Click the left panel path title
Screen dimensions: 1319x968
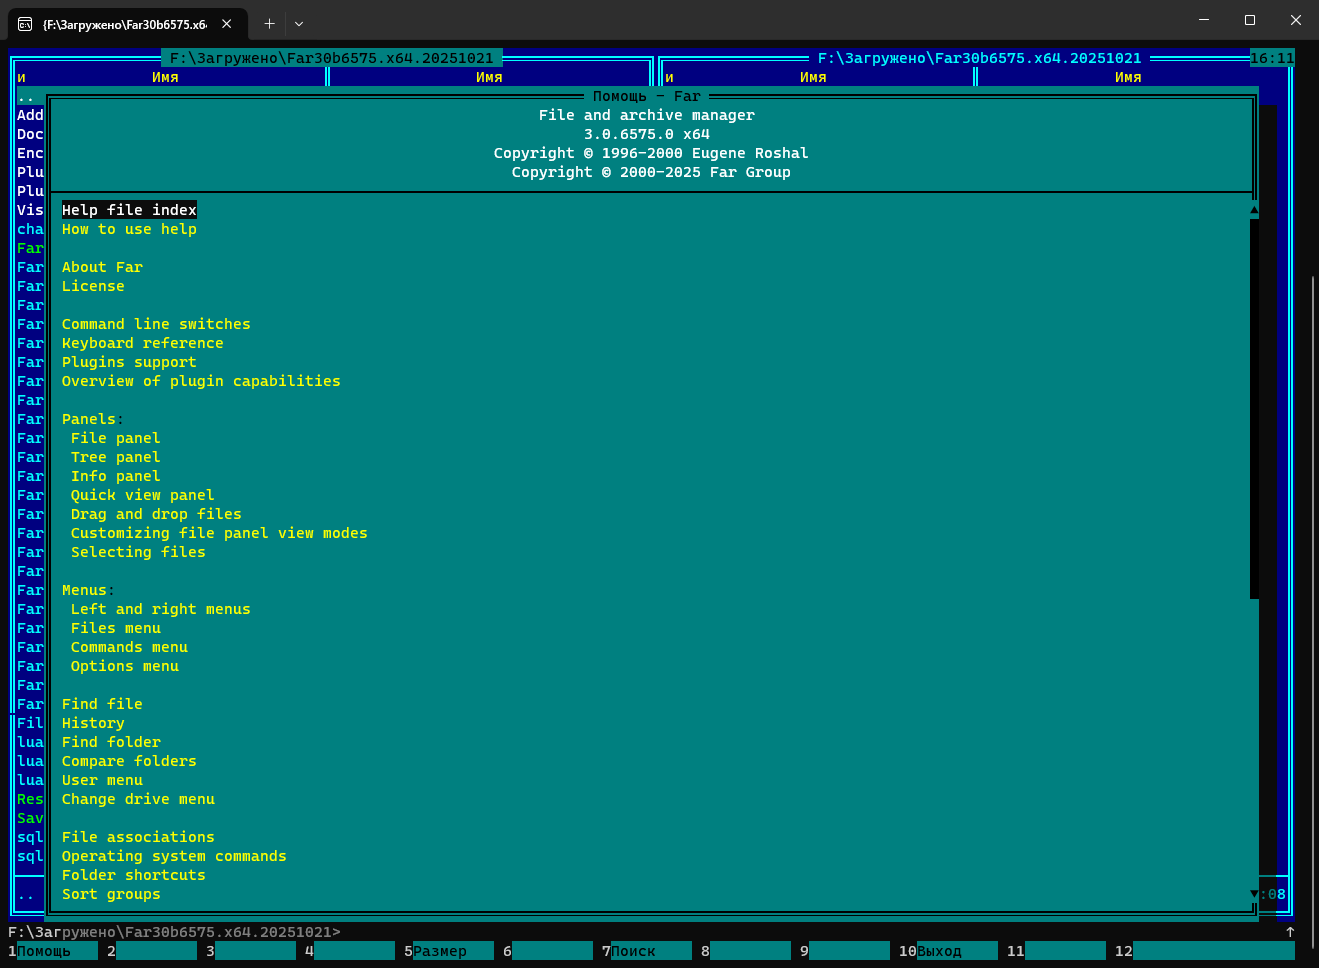pyautogui.click(x=332, y=58)
